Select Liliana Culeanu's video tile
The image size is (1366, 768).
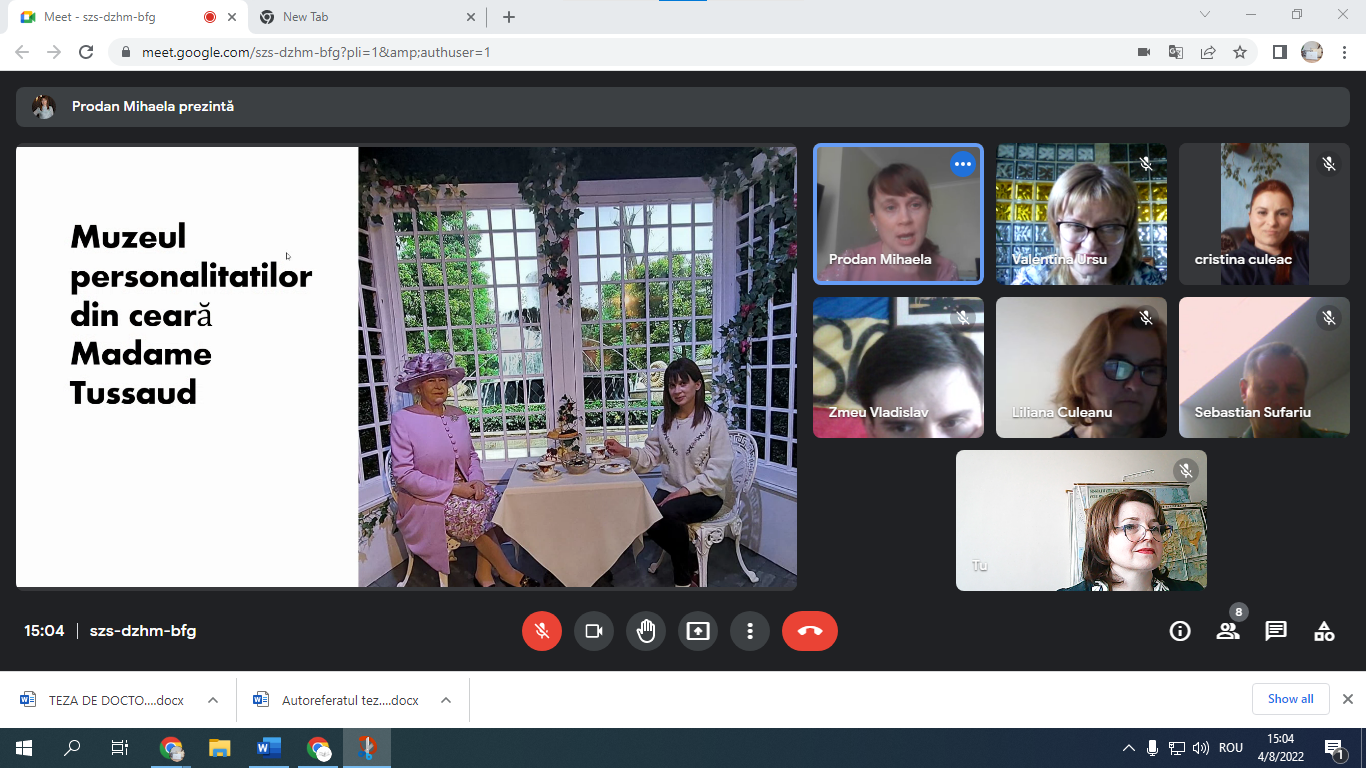(x=1081, y=367)
